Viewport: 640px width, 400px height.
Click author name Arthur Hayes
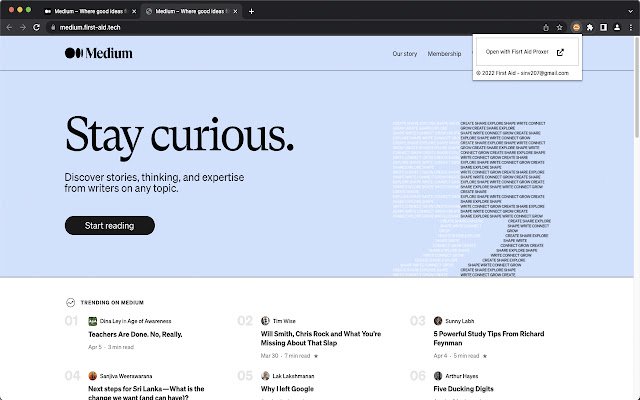(x=462, y=376)
